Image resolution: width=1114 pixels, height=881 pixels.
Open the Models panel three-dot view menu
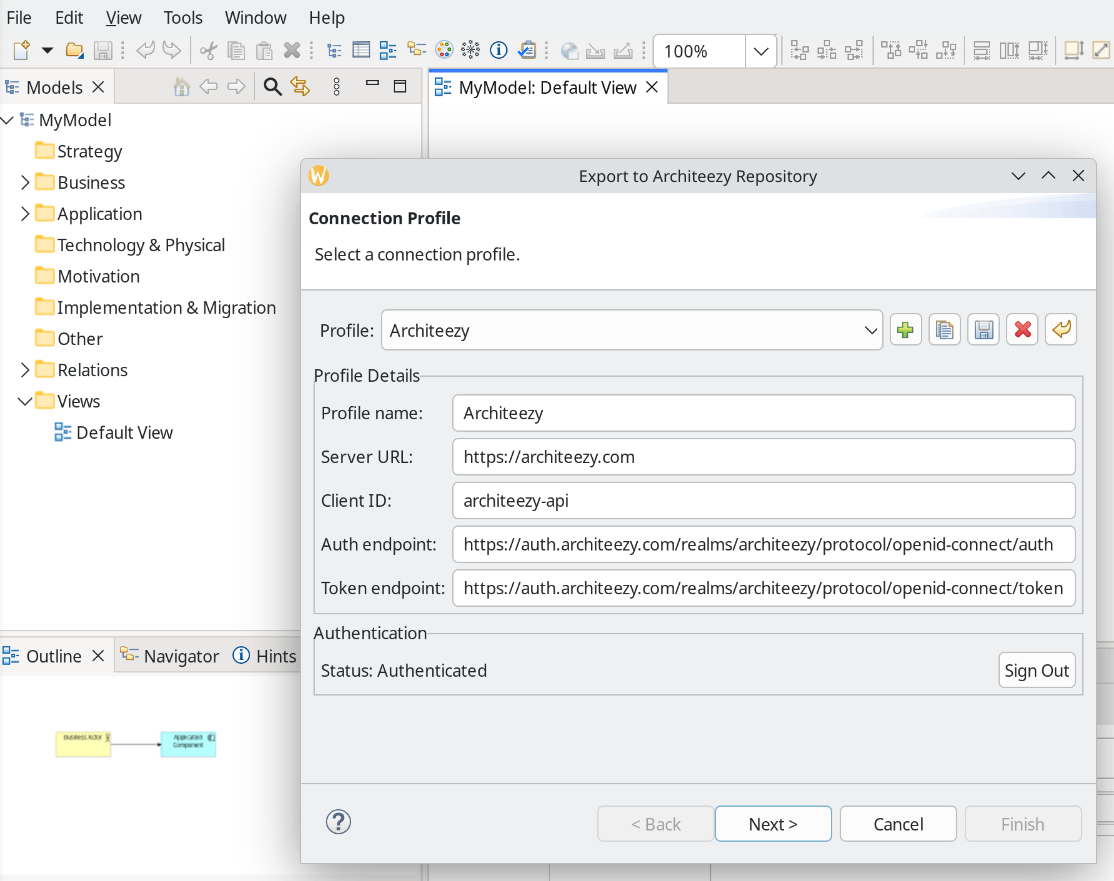click(x=337, y=87)
